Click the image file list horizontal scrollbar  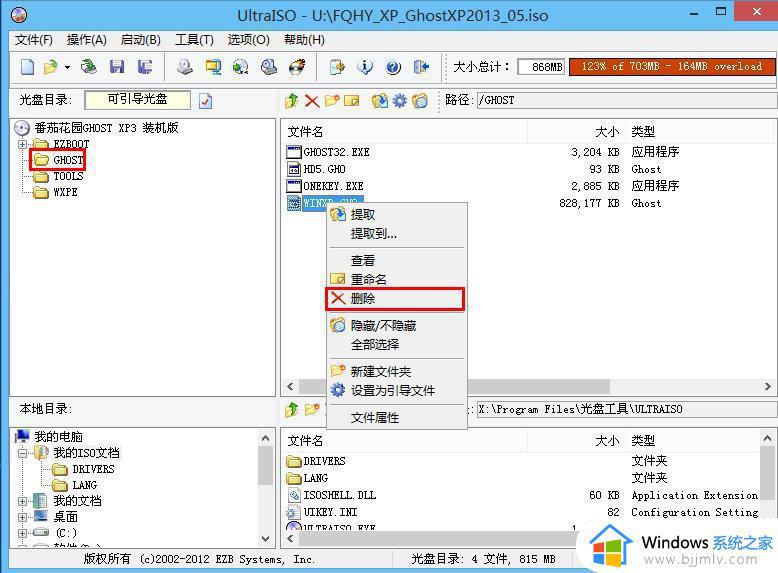coord(529,386)
